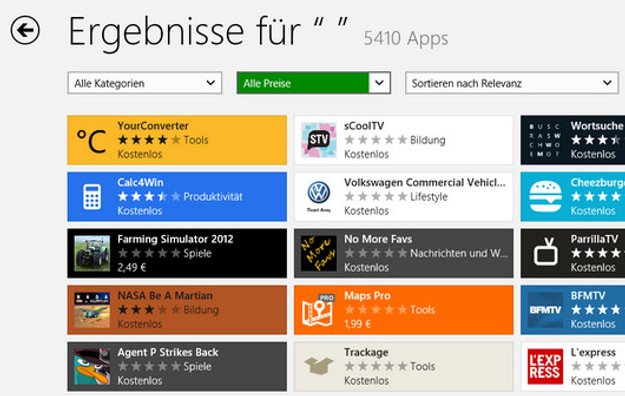Click the Trackage box icon

(x=318, y=366)
